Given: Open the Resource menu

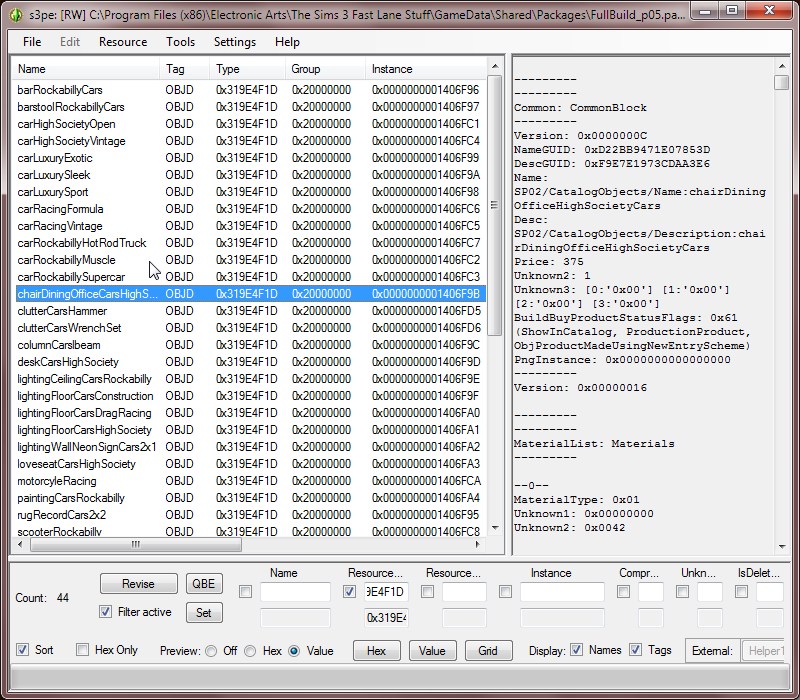Looking at the screenshot, I should pos(123,42).
